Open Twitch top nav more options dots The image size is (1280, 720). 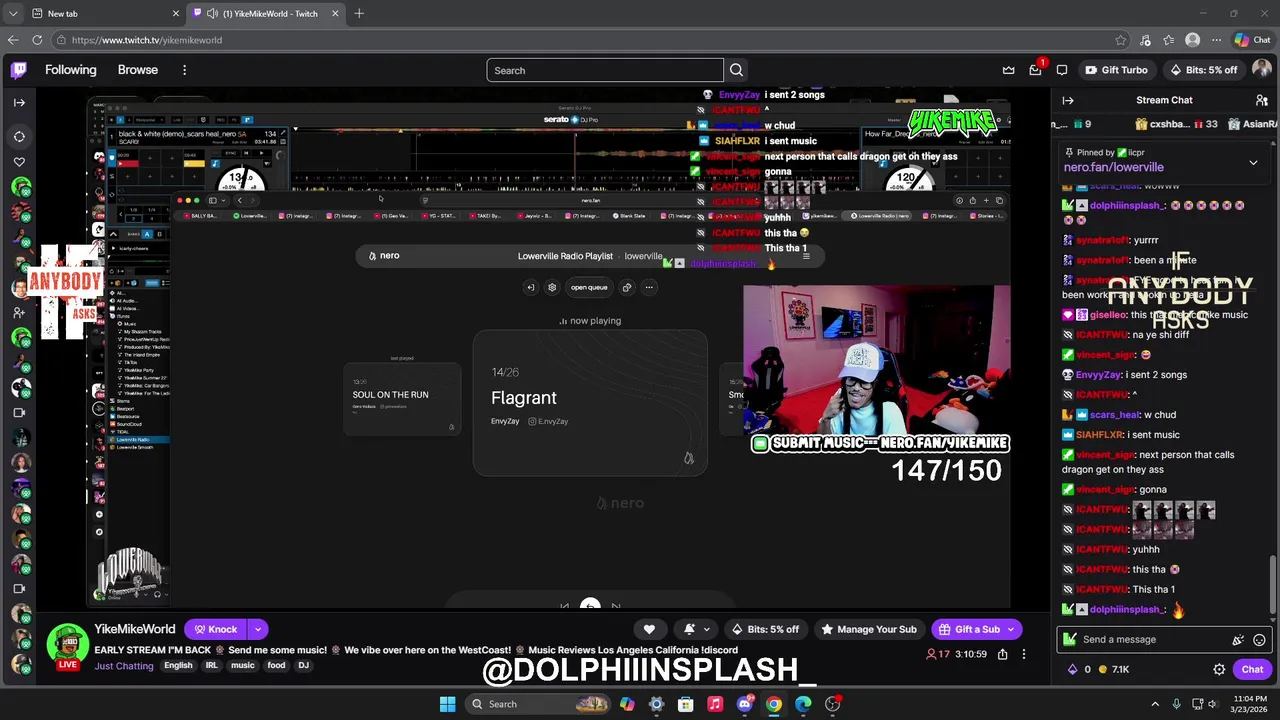[184, 70]
